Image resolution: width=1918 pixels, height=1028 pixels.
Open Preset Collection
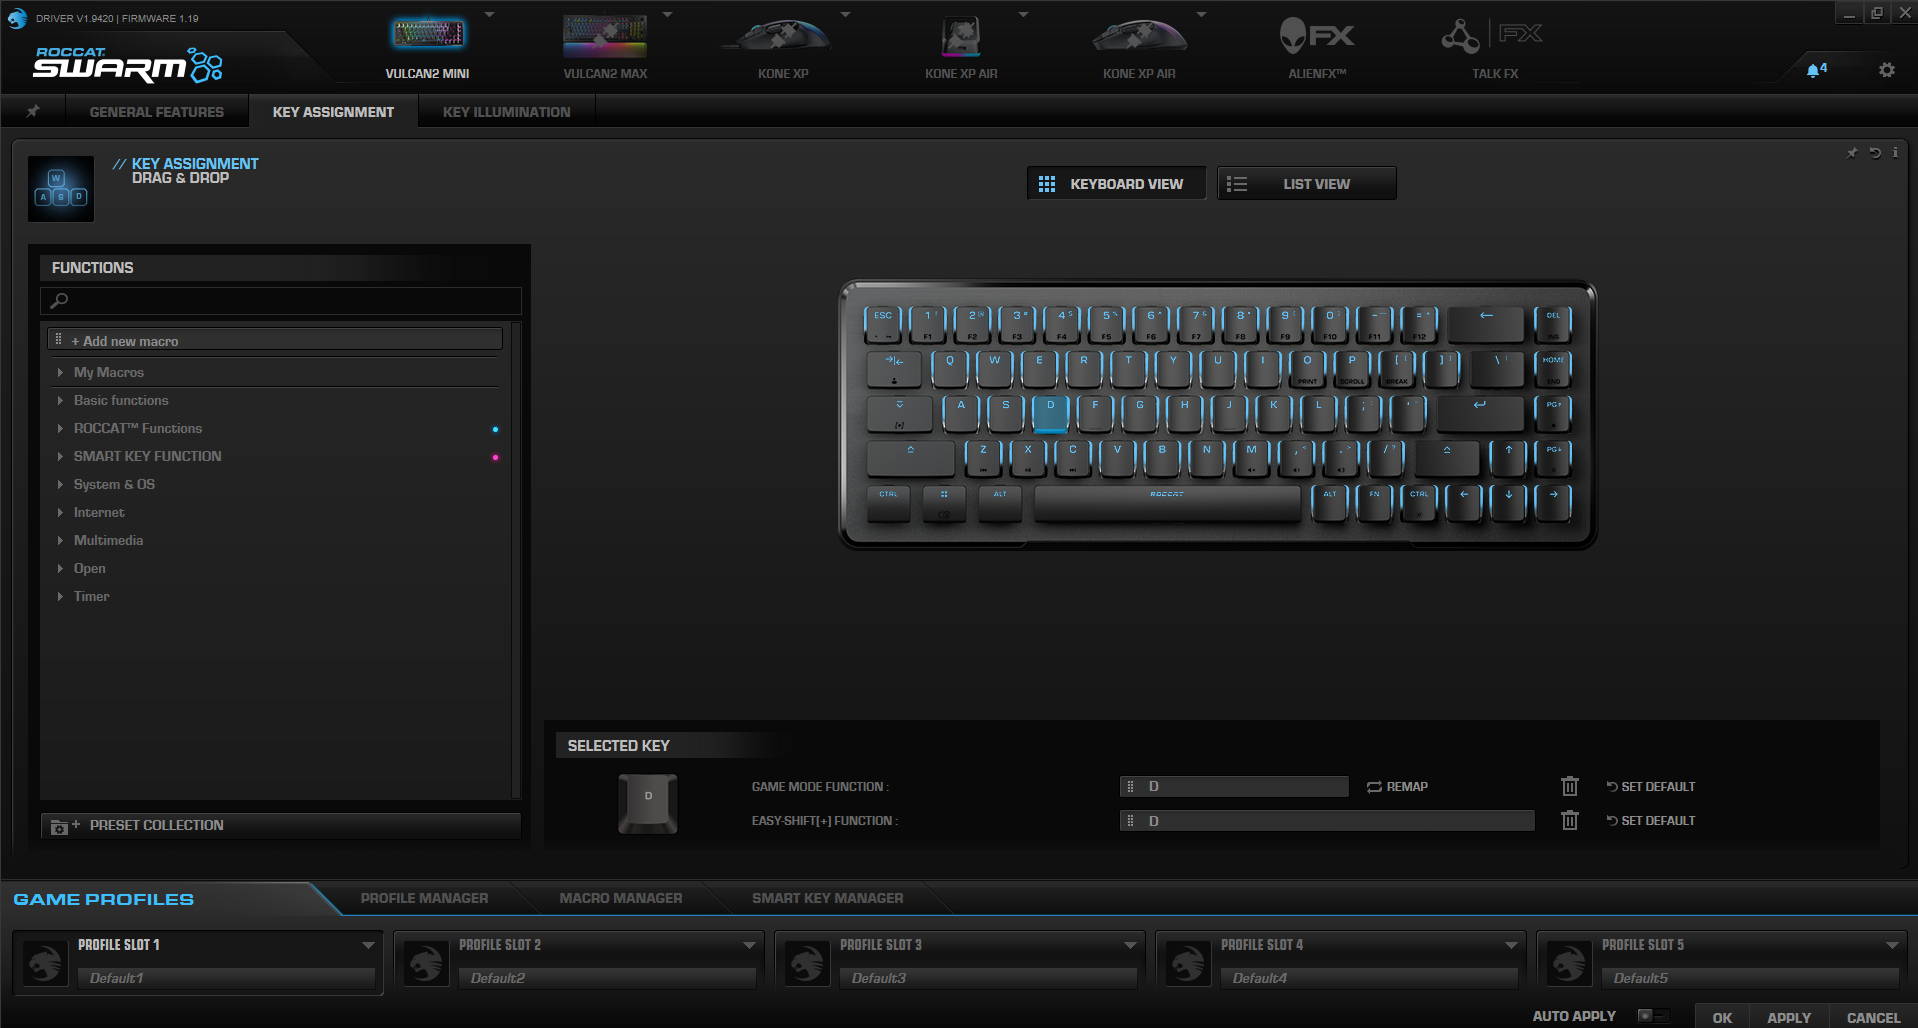click(x=280, y=825)
